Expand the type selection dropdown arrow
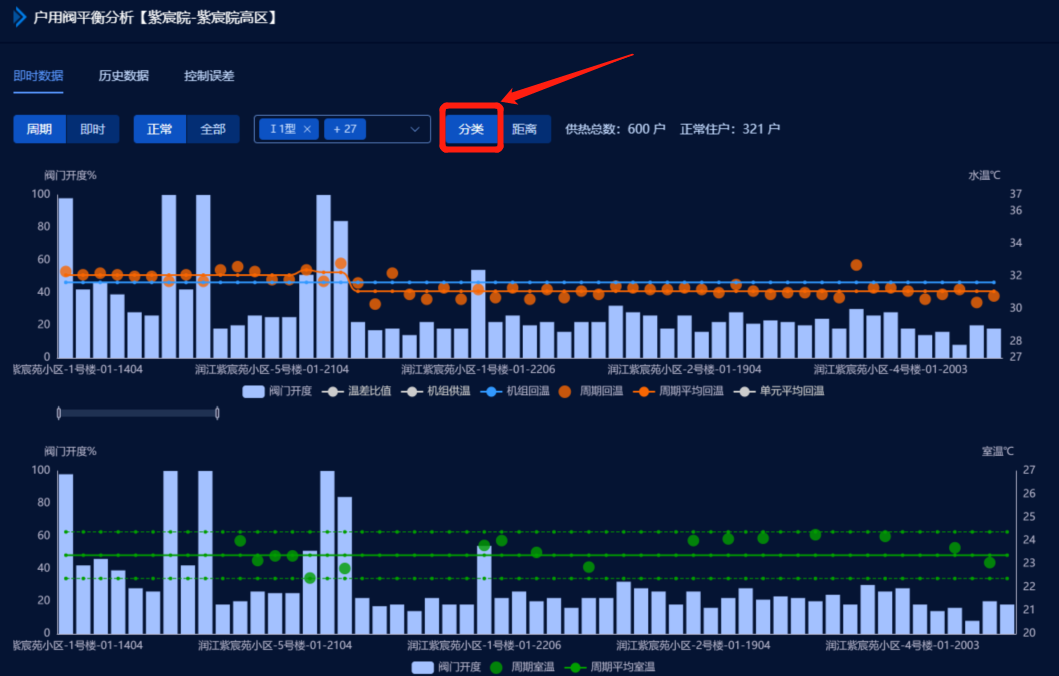1059x676 pixels. pyautogui.click(x=415, y=129)
